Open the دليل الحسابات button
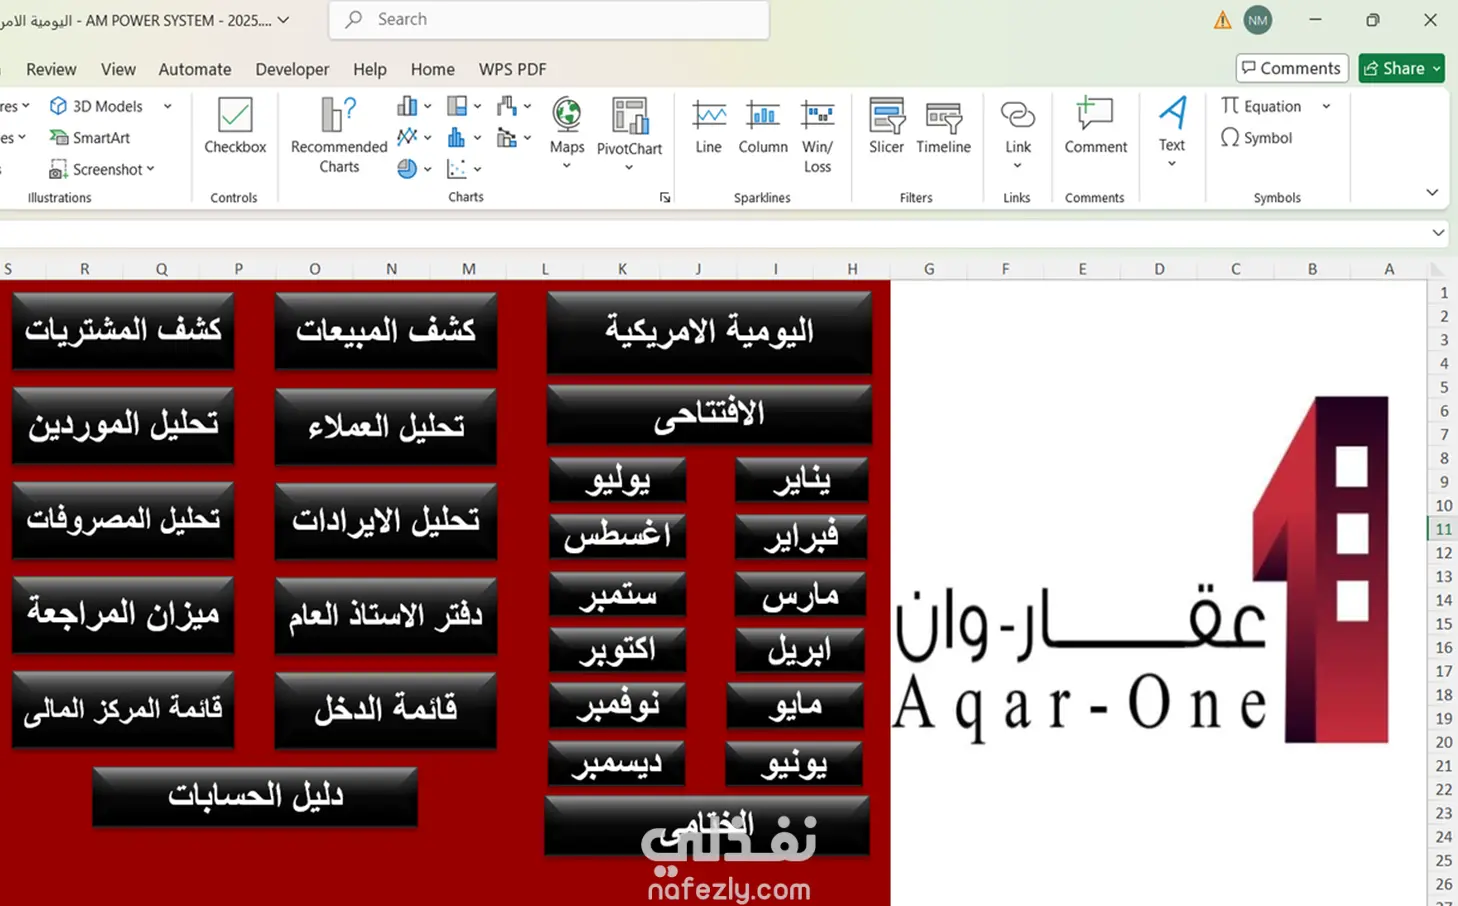 point(255,796)
